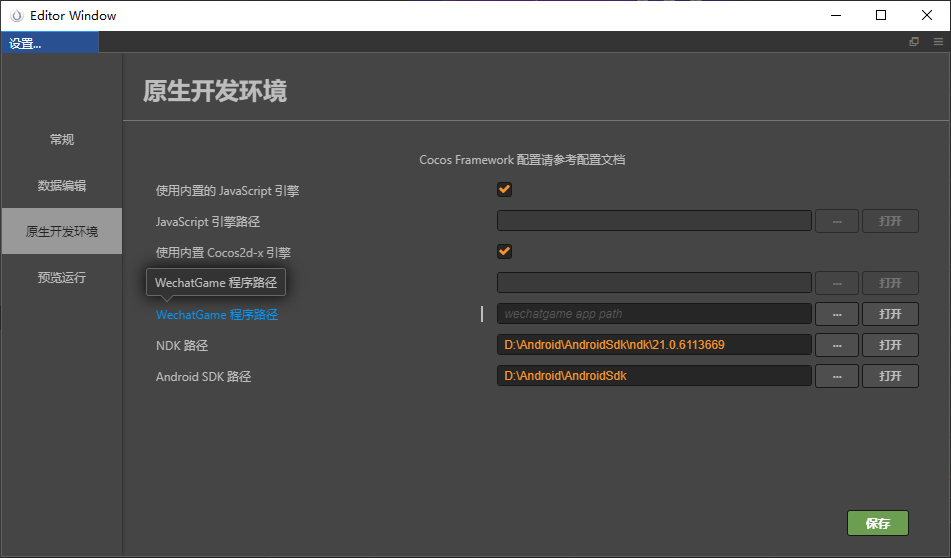
Task: Click the 使用内置的 JavaScript 引擎 label
Action: click(227, 191)
